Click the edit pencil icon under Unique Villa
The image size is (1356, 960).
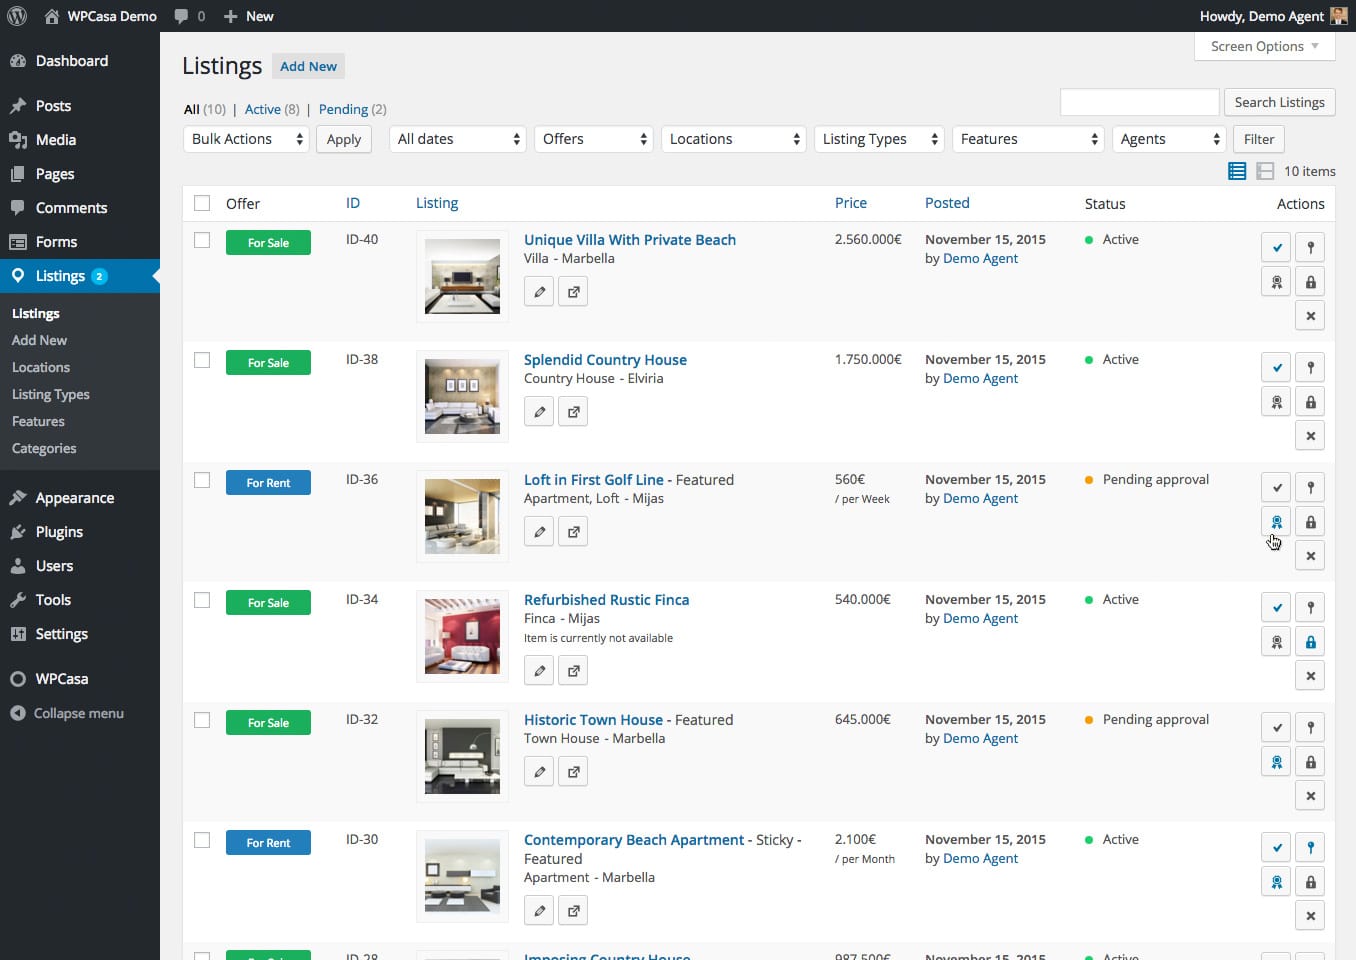click(539, 292)
